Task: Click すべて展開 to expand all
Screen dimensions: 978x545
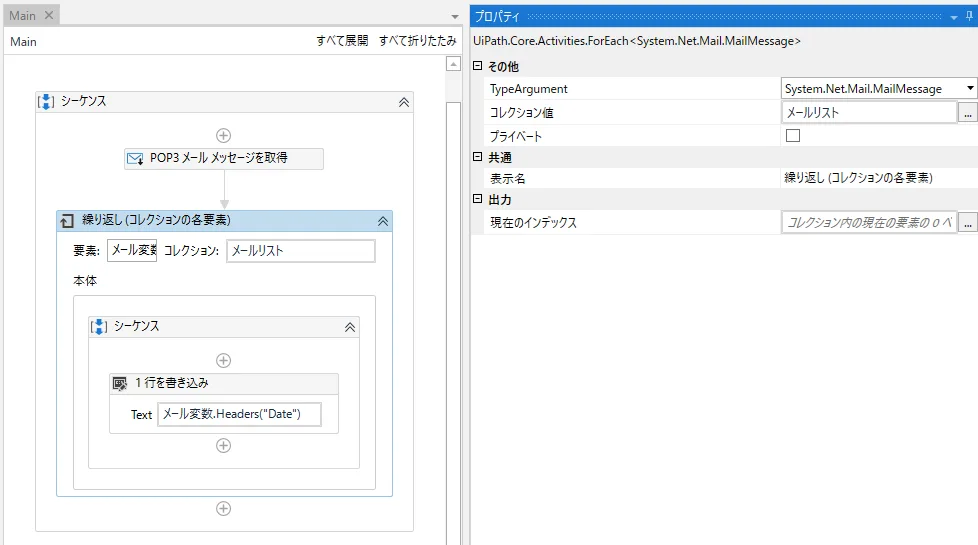Action: (342, 41)
